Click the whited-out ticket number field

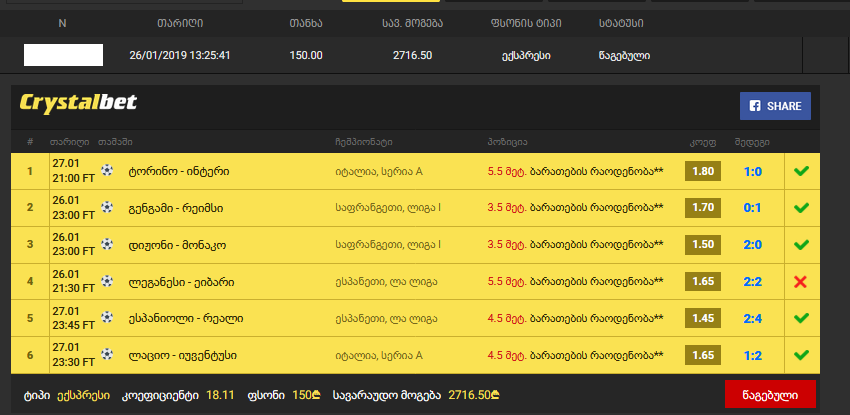tap(63, 55)
